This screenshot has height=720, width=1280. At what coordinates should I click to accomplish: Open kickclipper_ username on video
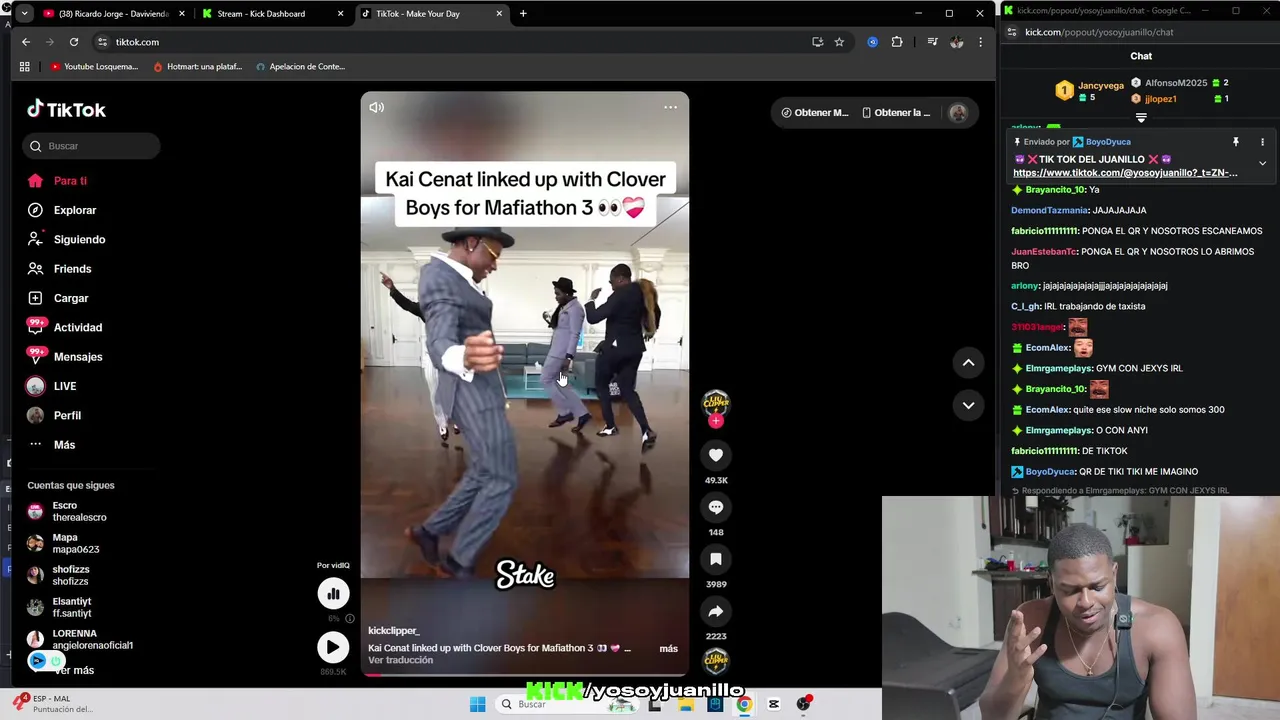coord(394,631)
